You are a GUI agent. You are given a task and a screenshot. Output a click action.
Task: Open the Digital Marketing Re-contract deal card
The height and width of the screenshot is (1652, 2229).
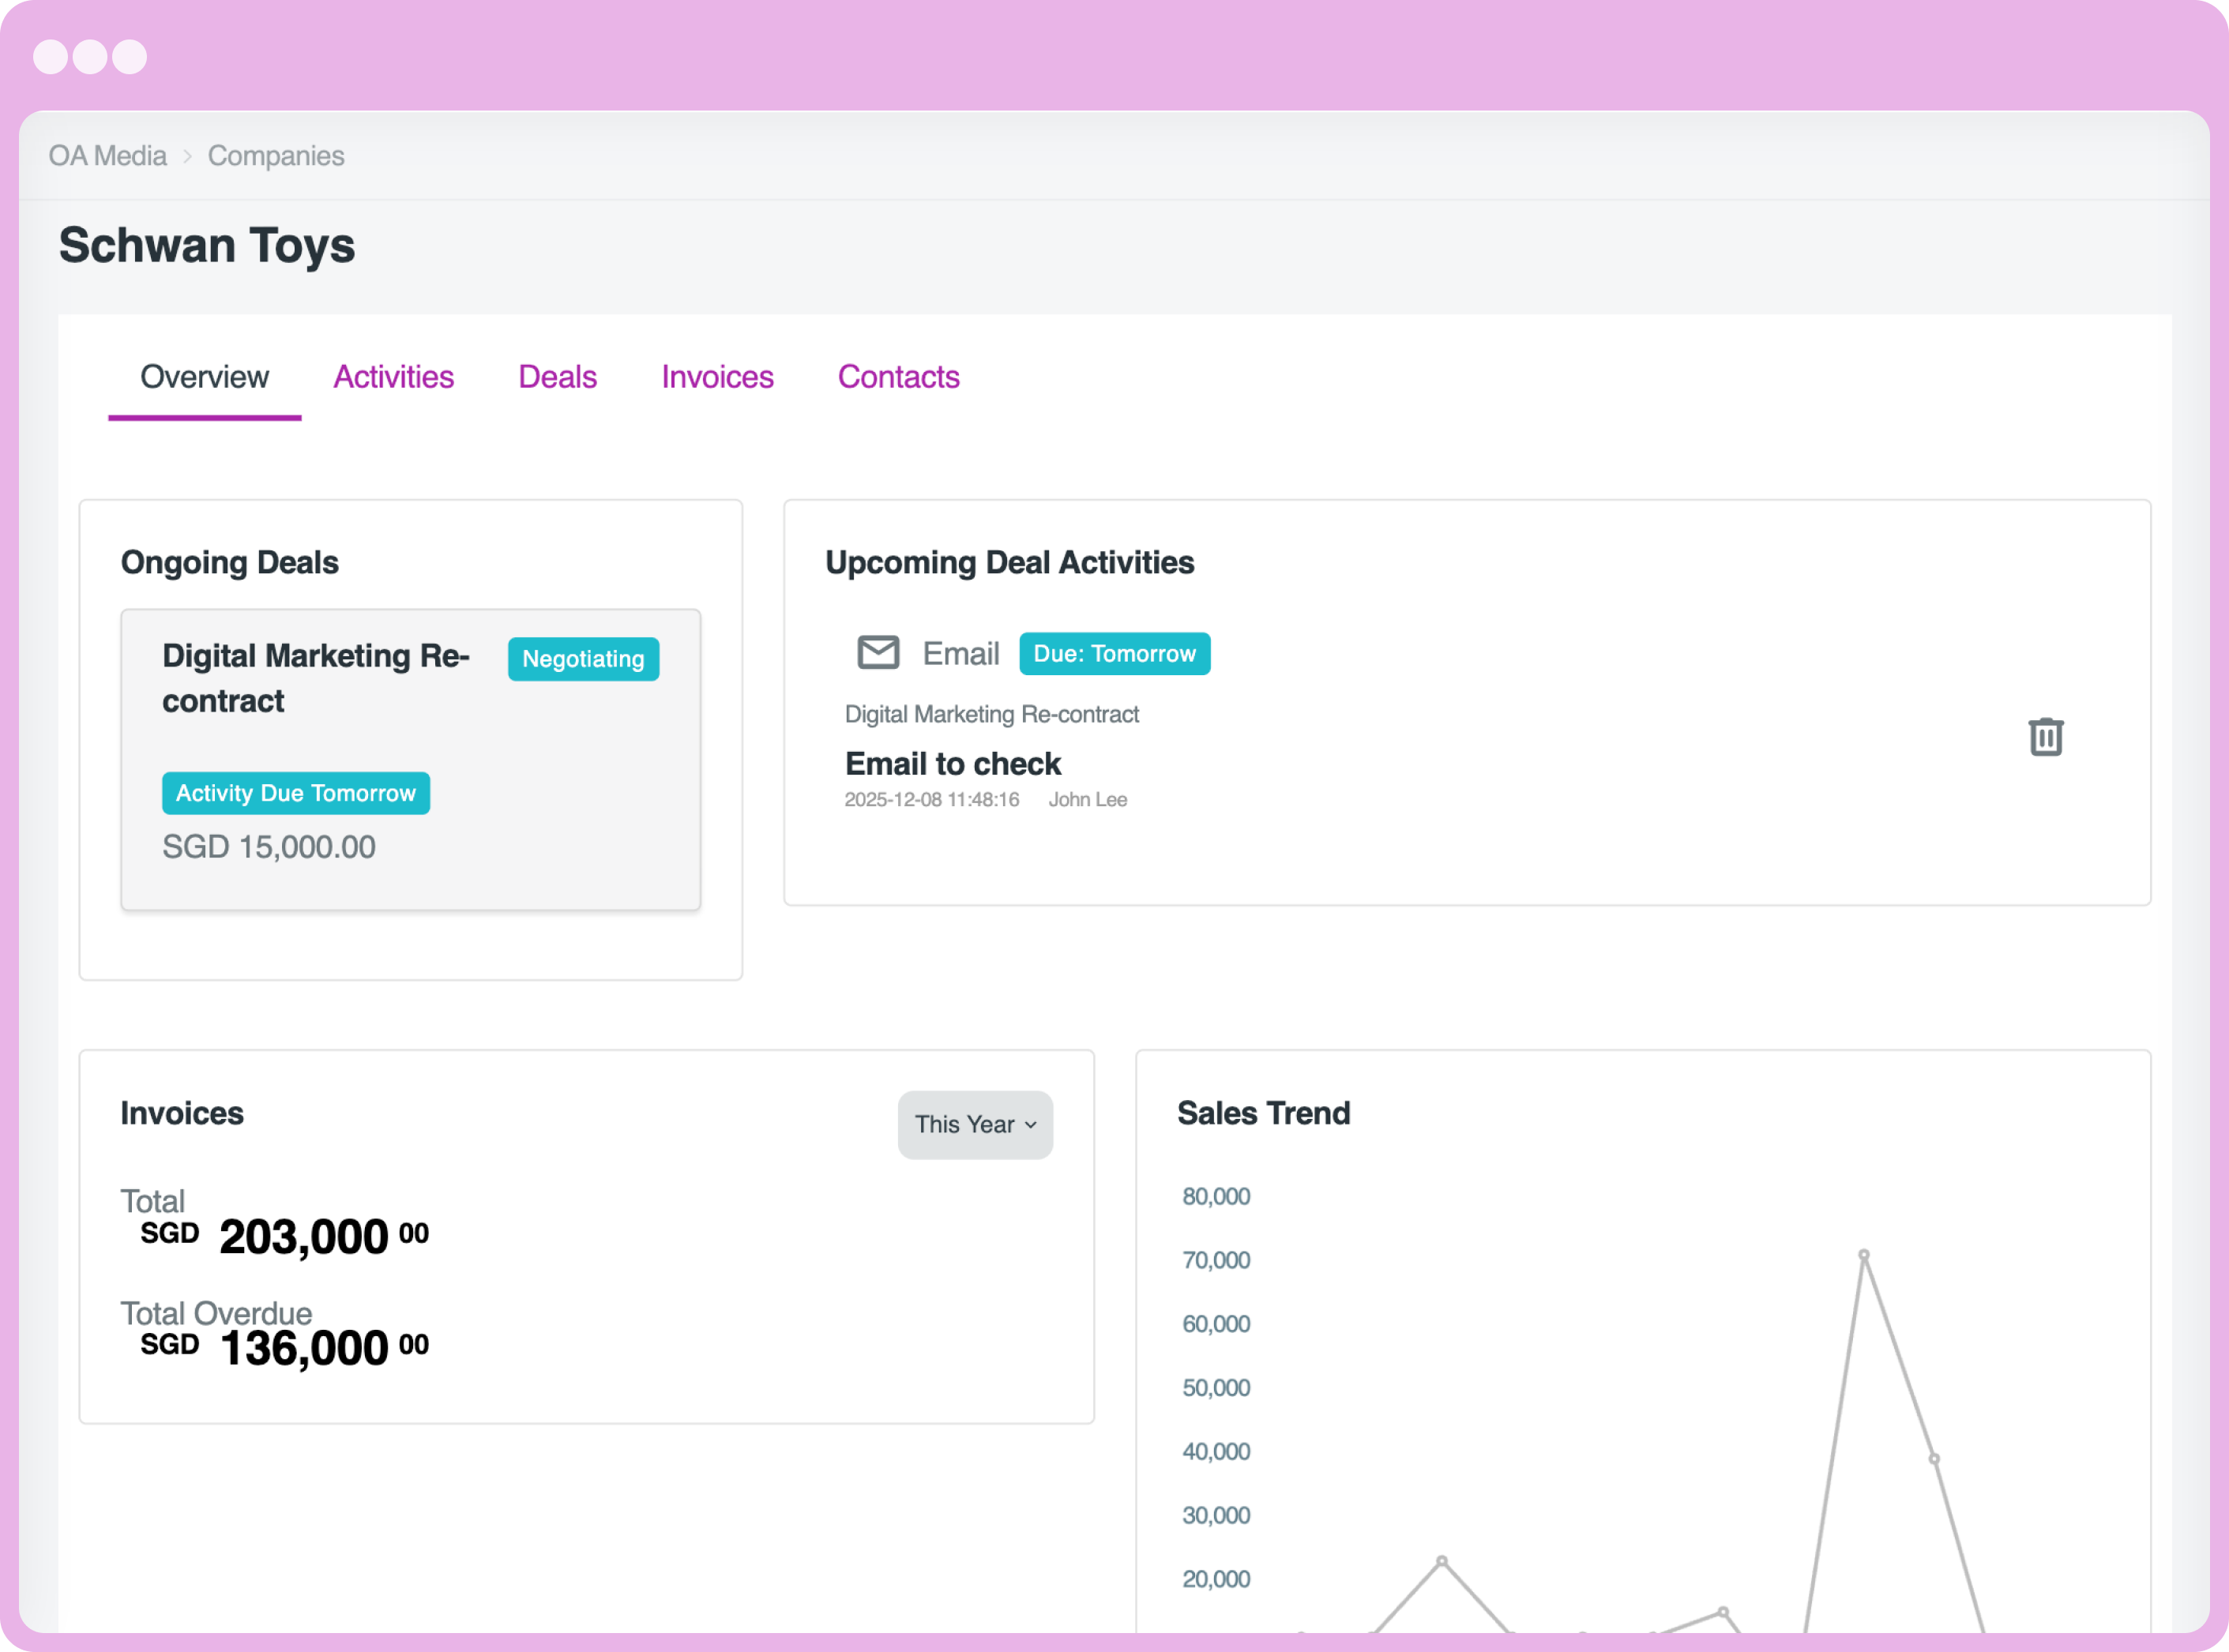[410, 758]
